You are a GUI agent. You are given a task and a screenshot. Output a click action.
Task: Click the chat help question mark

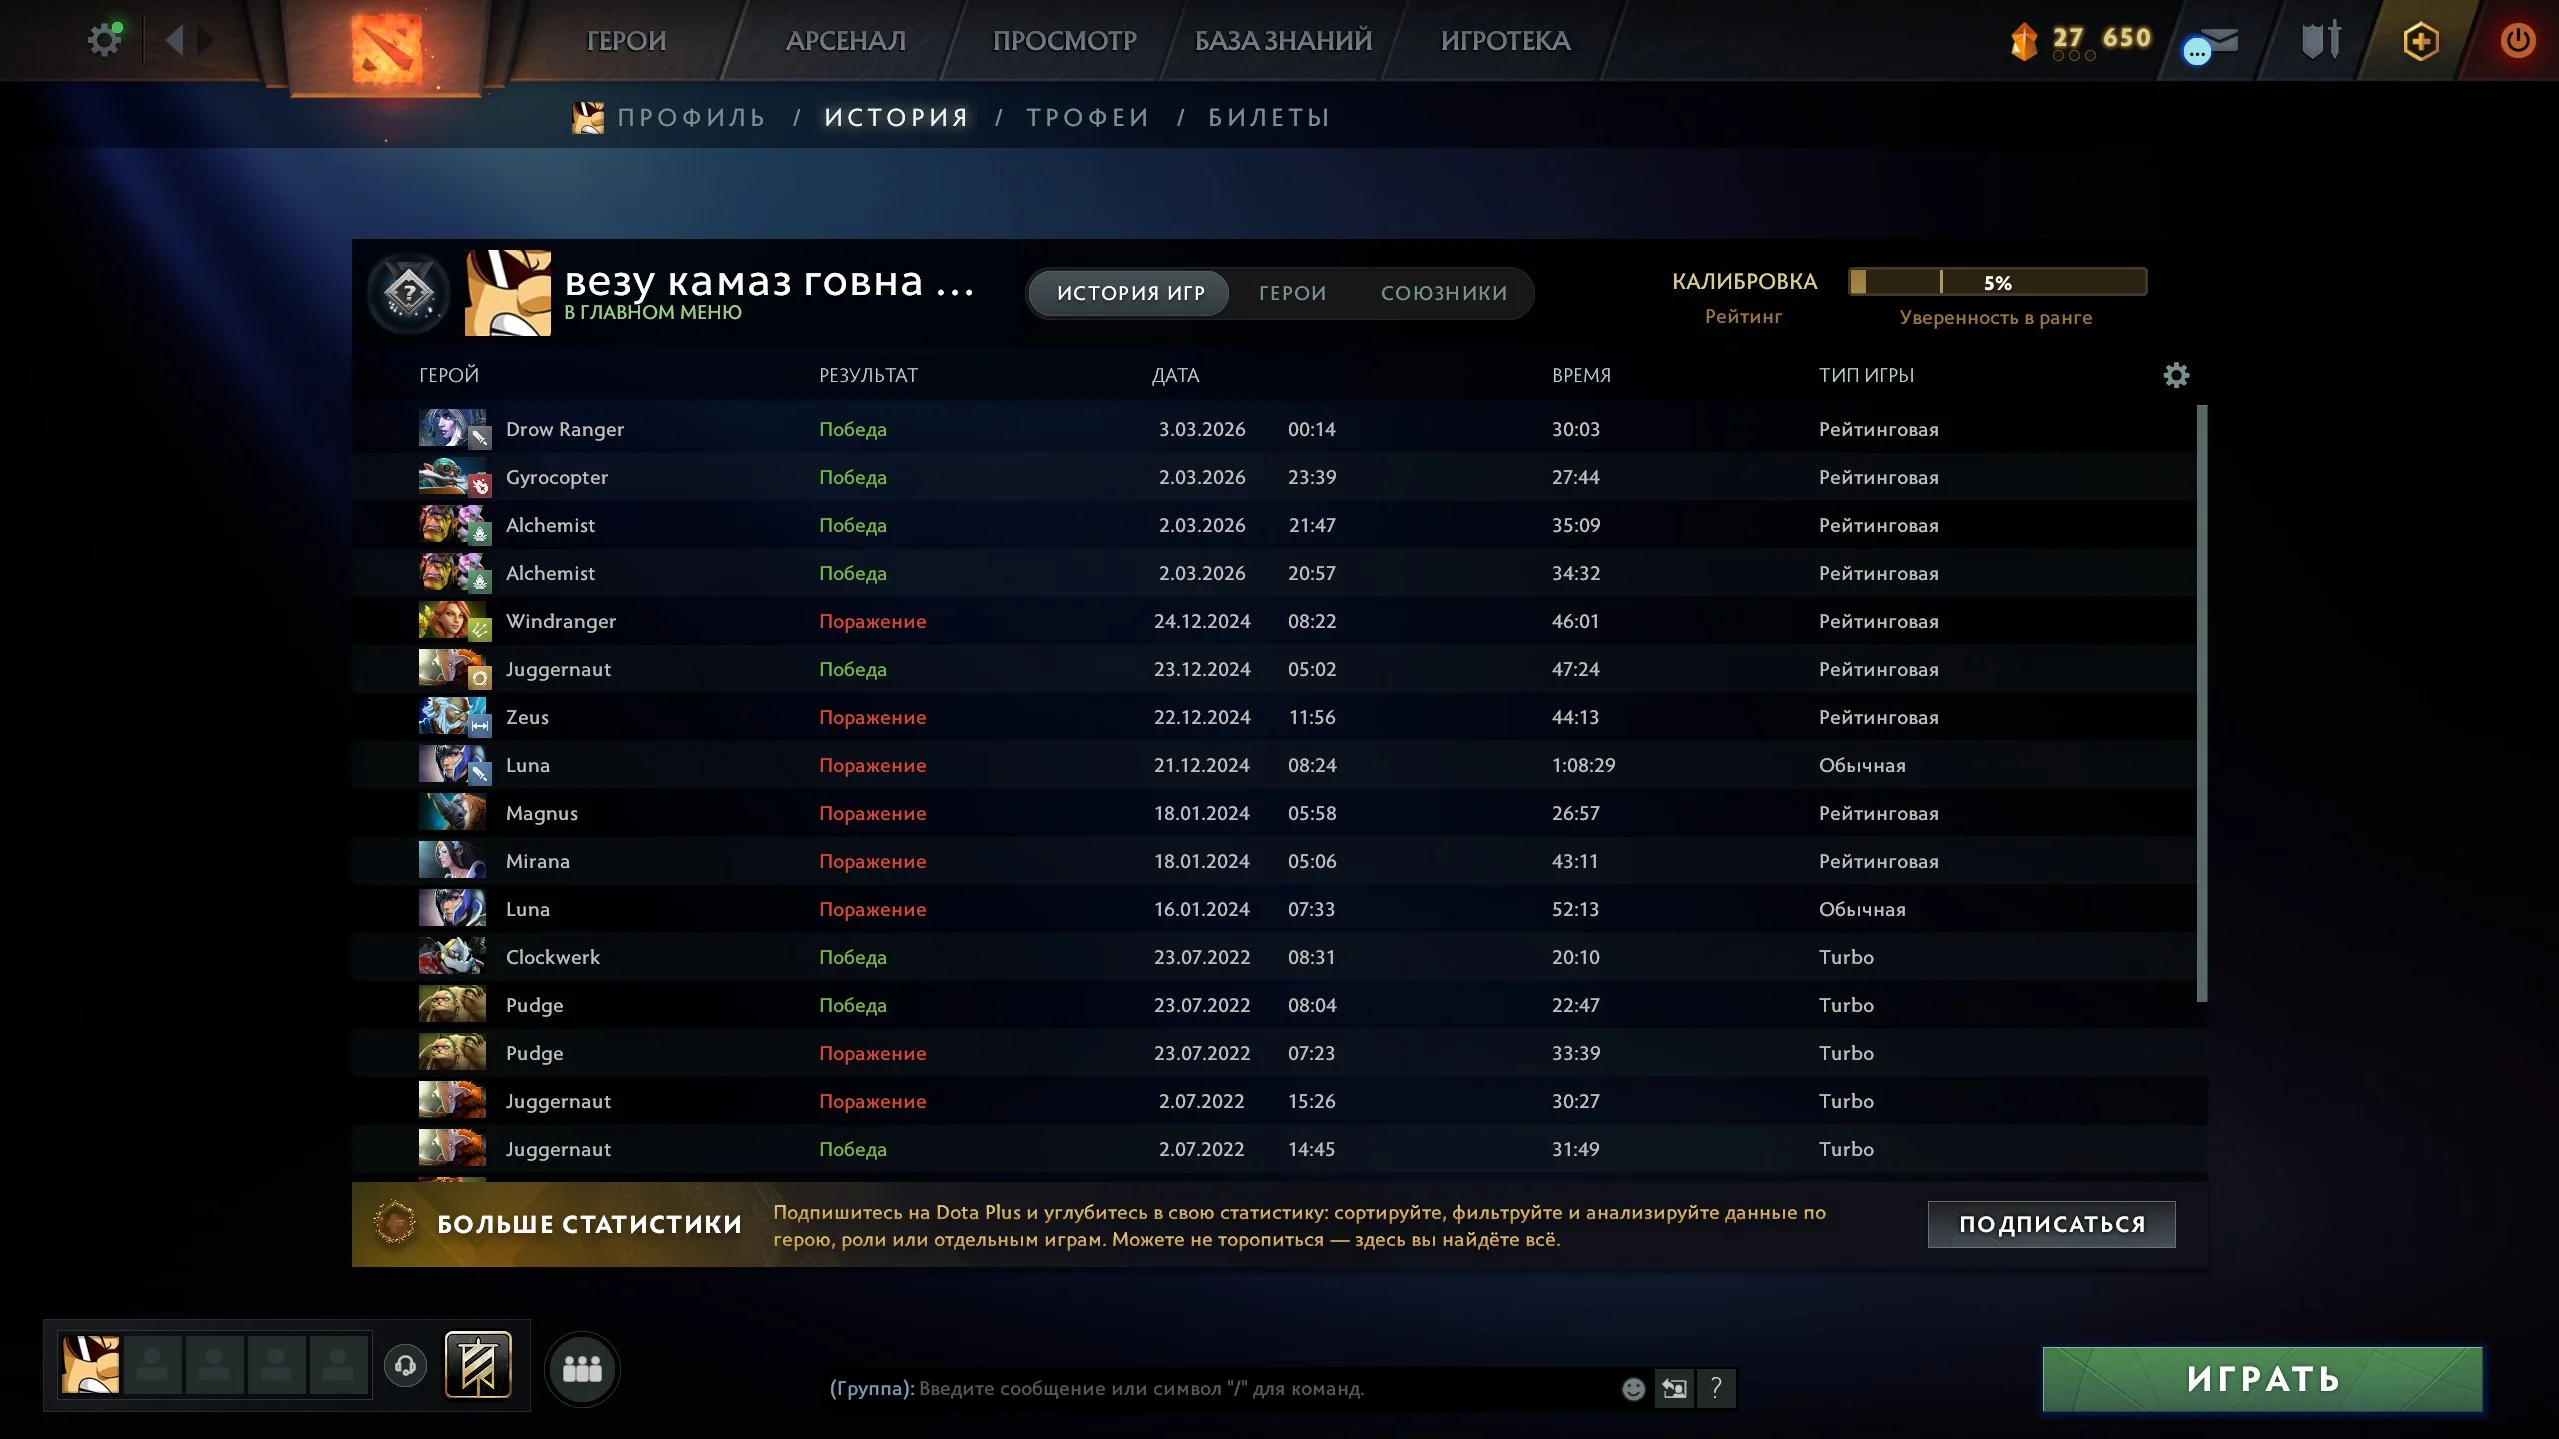[1716, 1388]
